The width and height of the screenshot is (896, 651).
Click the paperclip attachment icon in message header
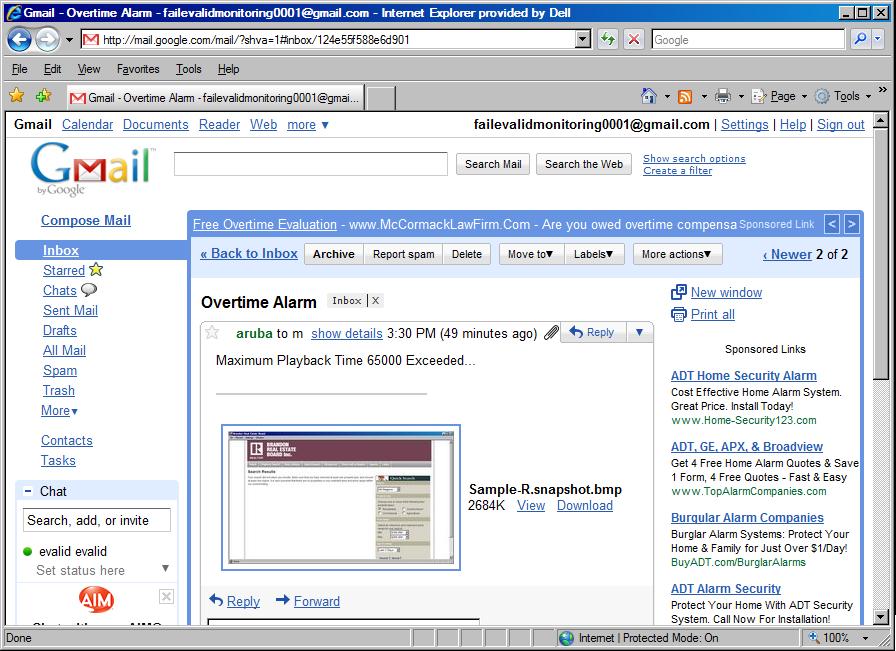point(551,333)
